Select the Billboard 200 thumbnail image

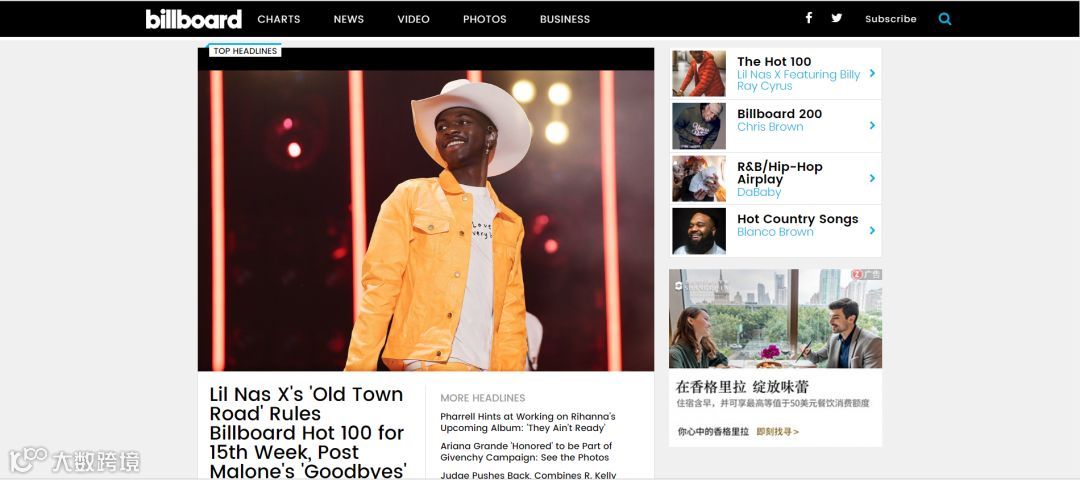[698, 125]
